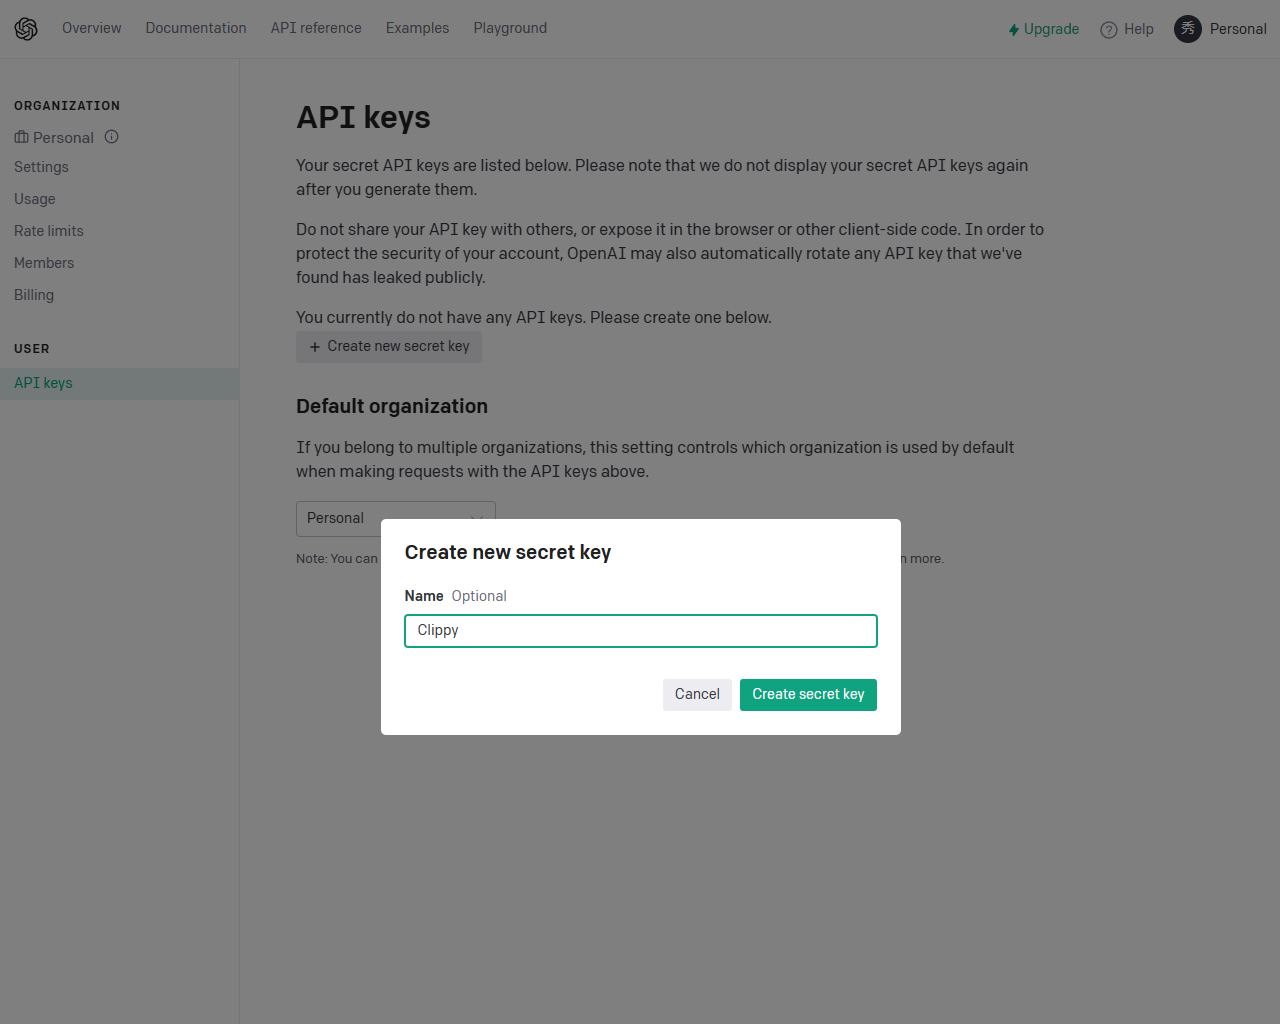1280x1024 pixels.
Task: Click the lightning bolt Upgrade icon
Action: click(1014, 29)
